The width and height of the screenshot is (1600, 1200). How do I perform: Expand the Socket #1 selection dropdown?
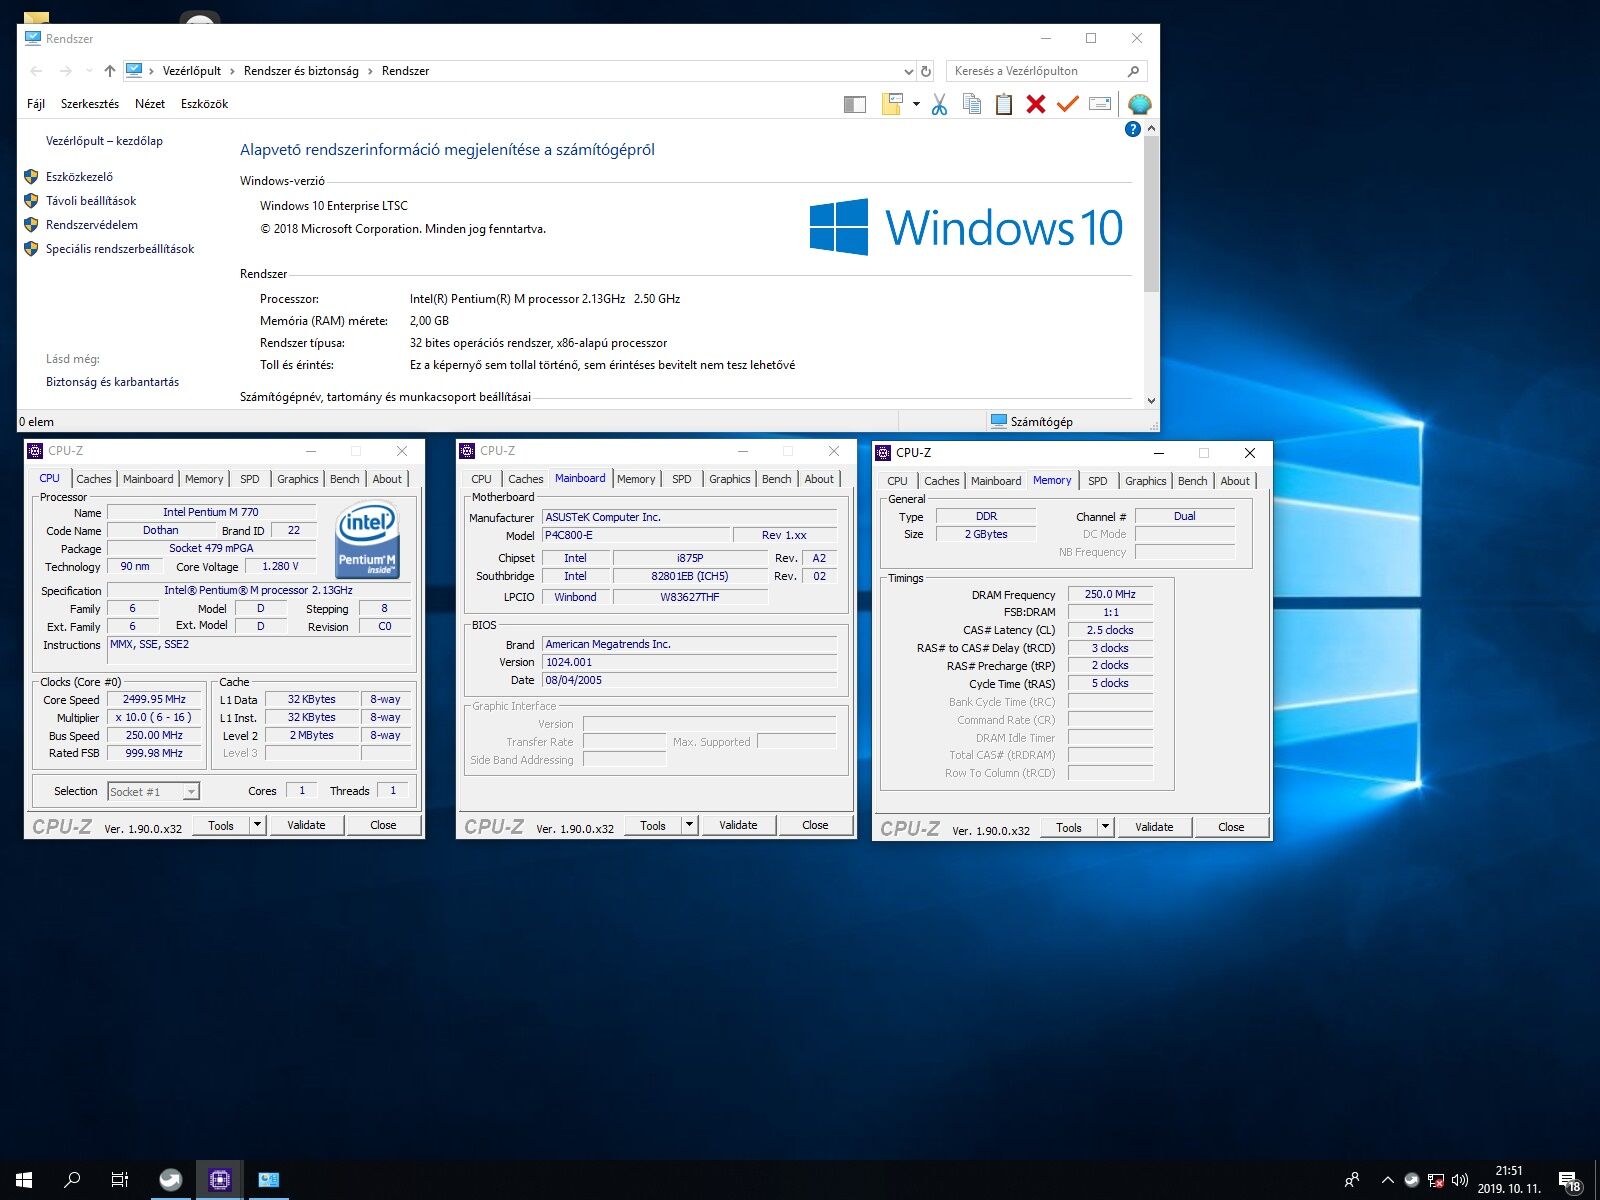(x=191, y=792)
